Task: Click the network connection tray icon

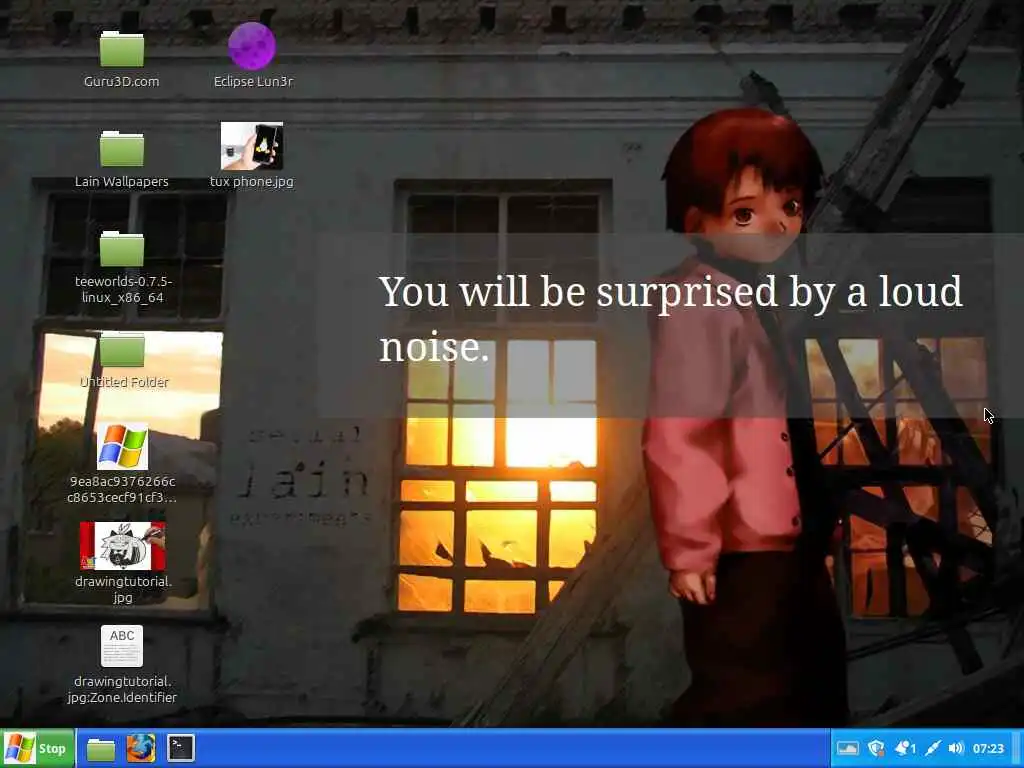Action: click(x=933, y=748)
